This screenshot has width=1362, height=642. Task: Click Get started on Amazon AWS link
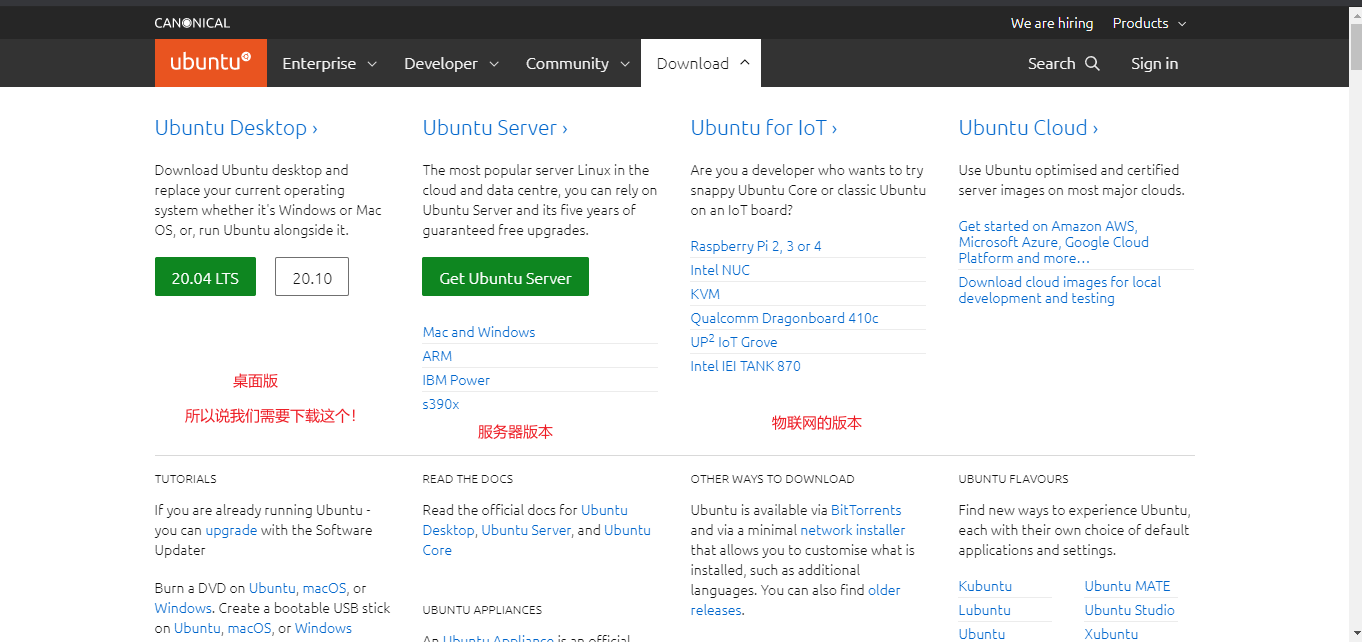click(1054, 242)
